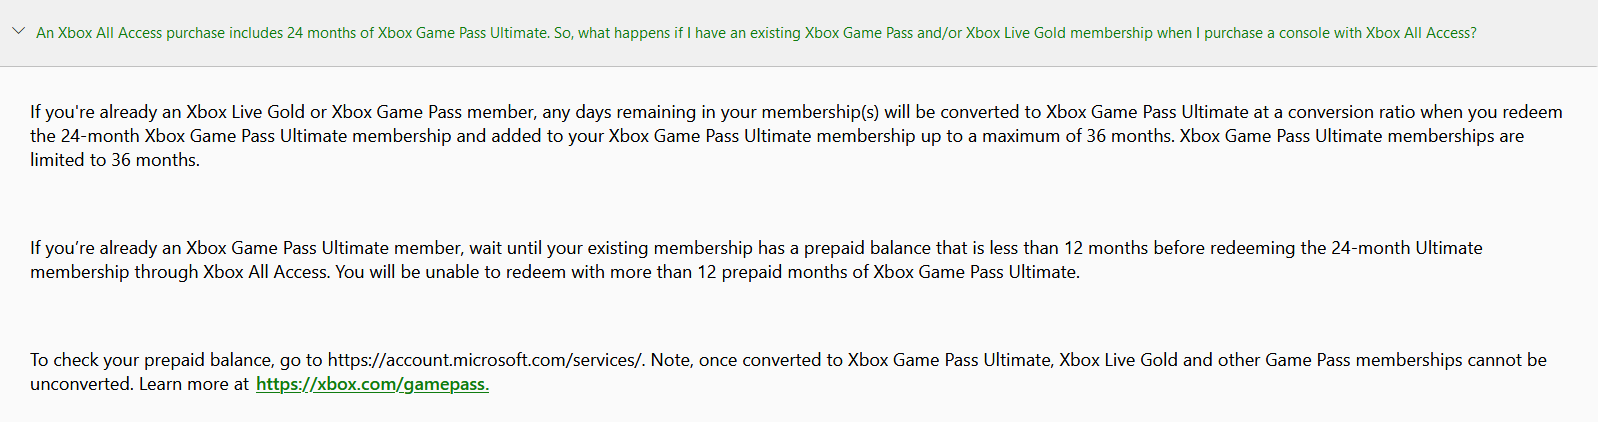
Task: Click "maximum of 36 months" phrase
Action: (1076, 136)
